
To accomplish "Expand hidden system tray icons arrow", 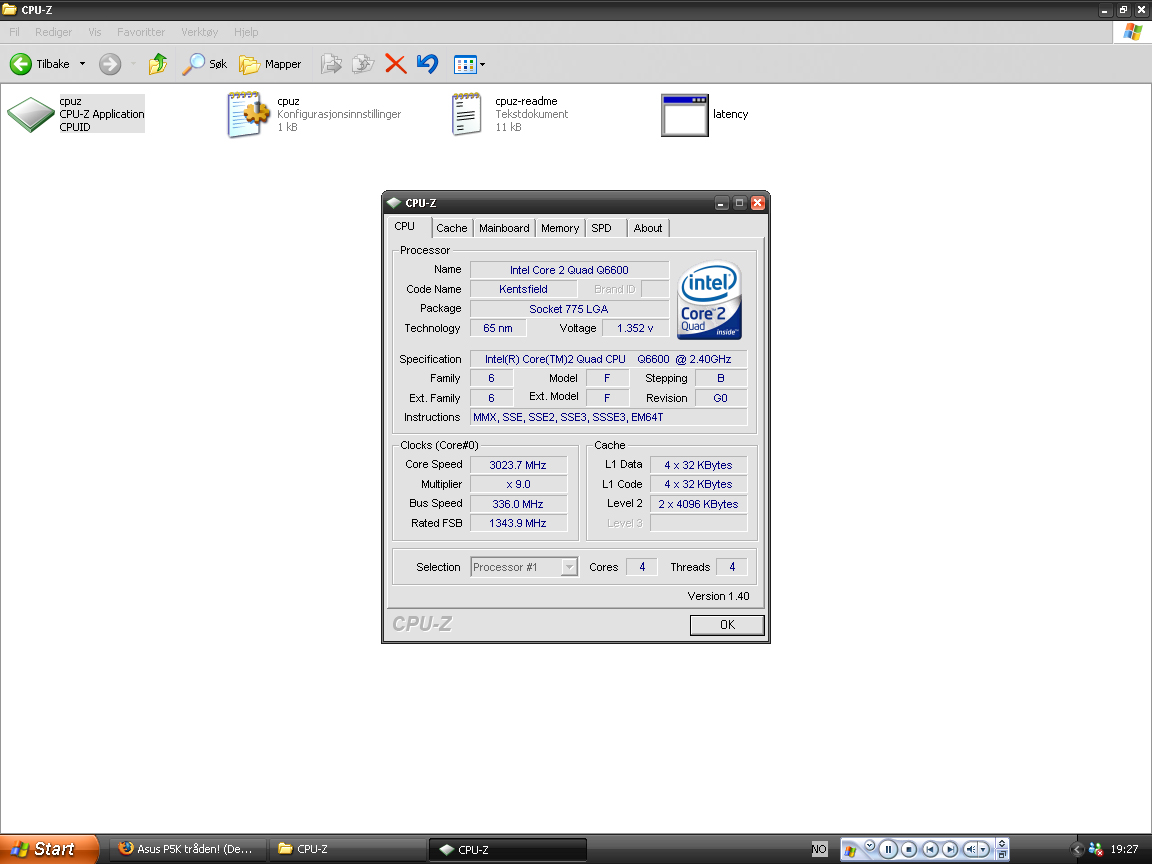I will (1077, 849).
